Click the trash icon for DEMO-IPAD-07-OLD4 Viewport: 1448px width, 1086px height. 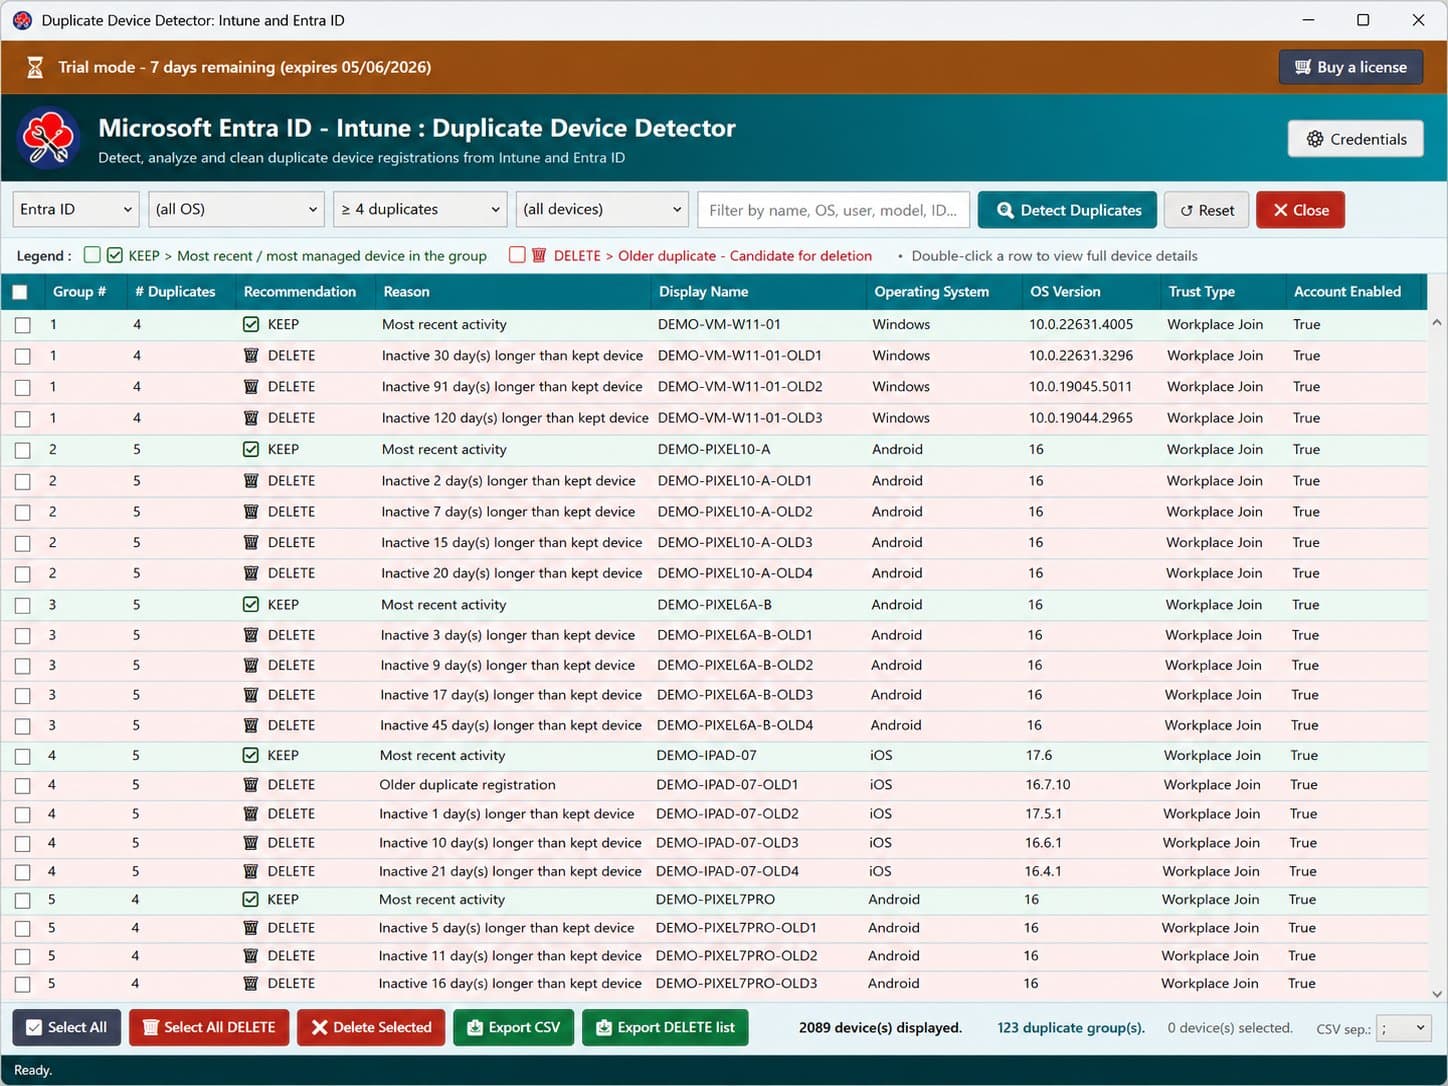click(x=251, y=872)
